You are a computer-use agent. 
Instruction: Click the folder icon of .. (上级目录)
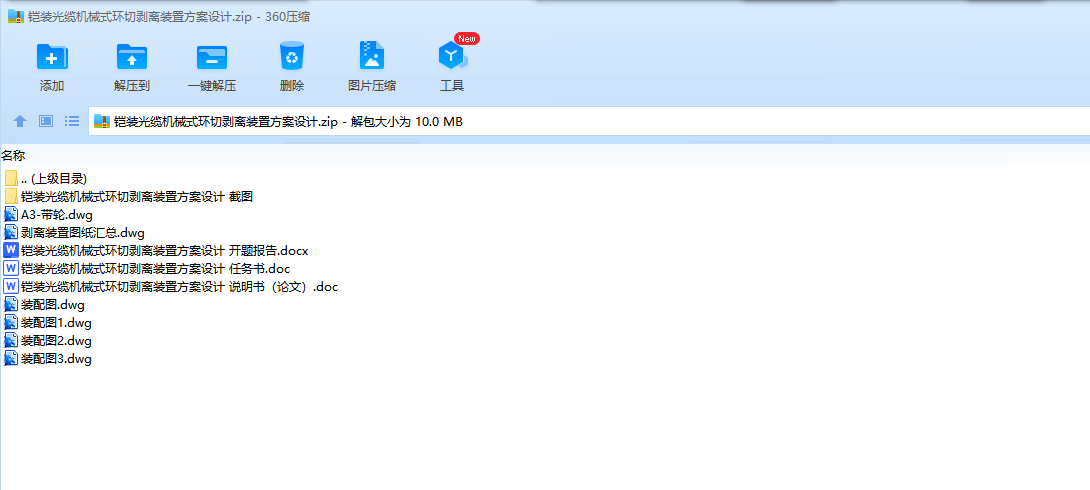click(x=11, y=179)
